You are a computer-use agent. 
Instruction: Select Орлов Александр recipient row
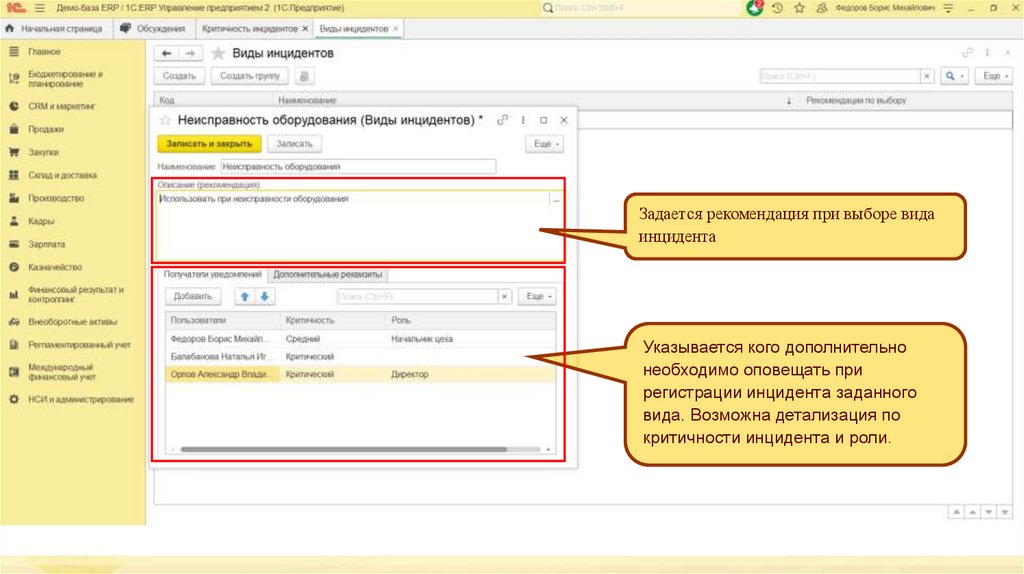click(x=360, y=374)
